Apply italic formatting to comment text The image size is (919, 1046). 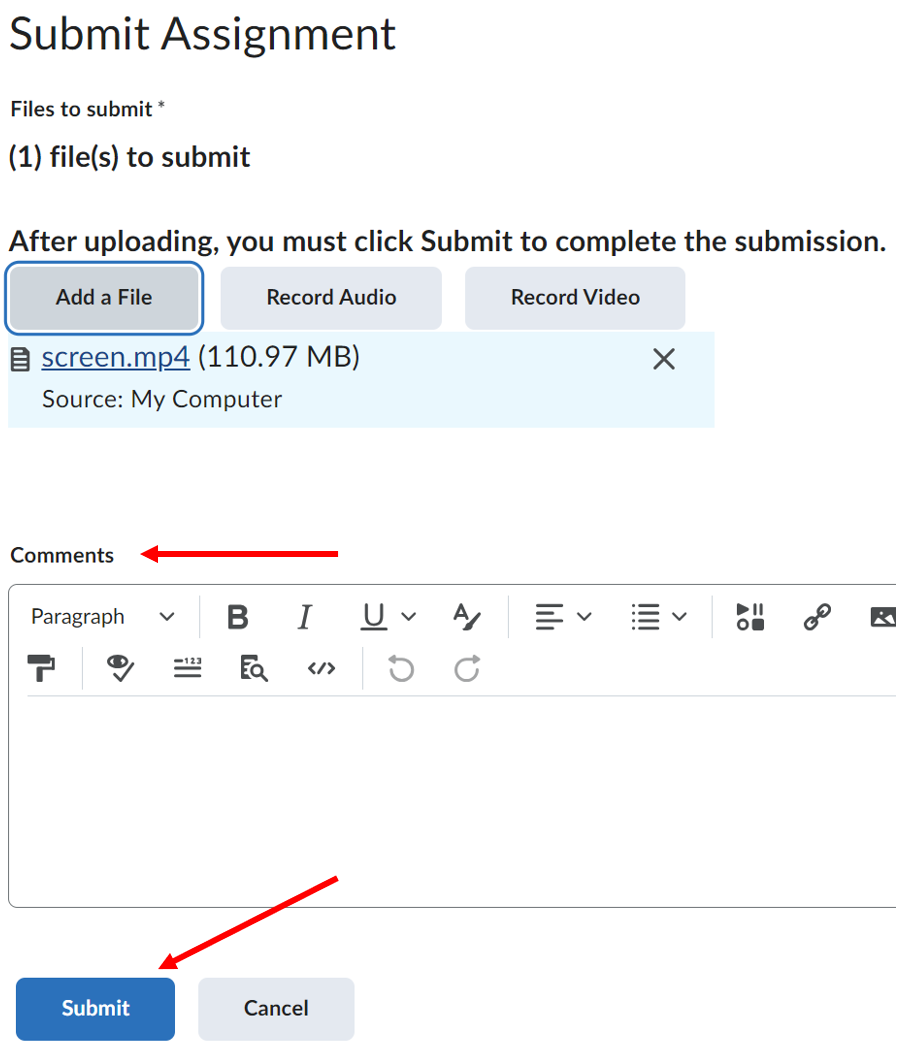(x=305, y=617)
